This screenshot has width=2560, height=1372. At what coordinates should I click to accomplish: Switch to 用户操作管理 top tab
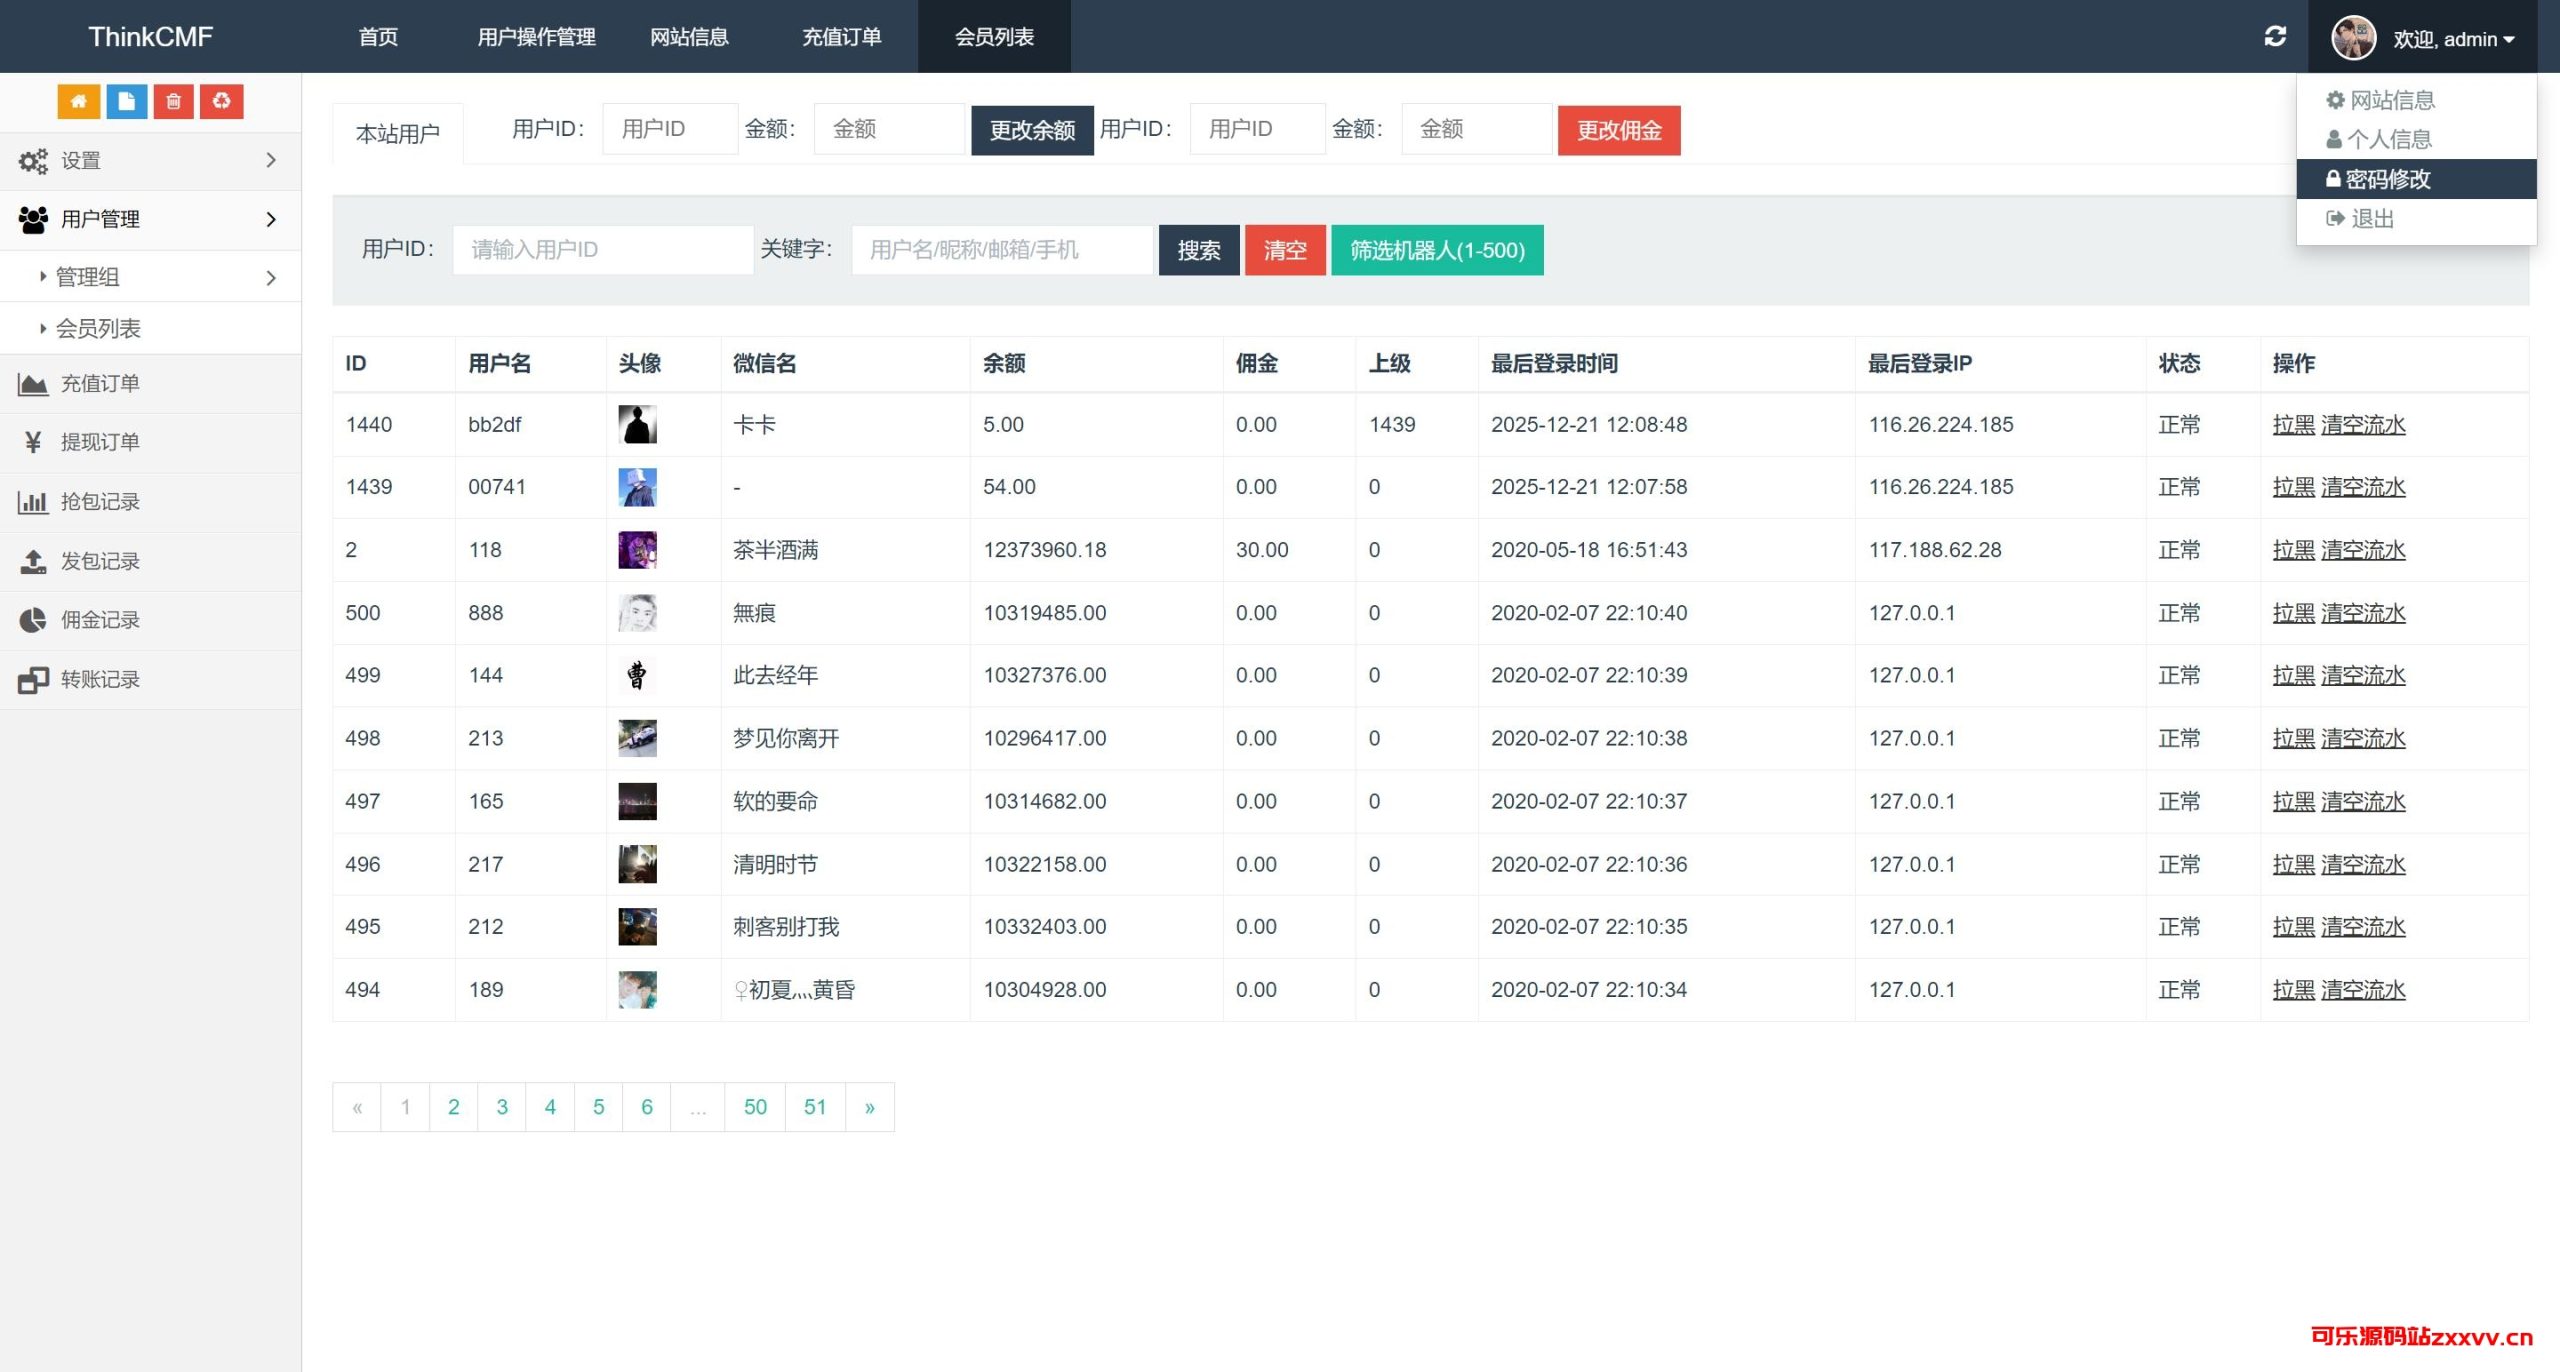[x=536, y=37]
